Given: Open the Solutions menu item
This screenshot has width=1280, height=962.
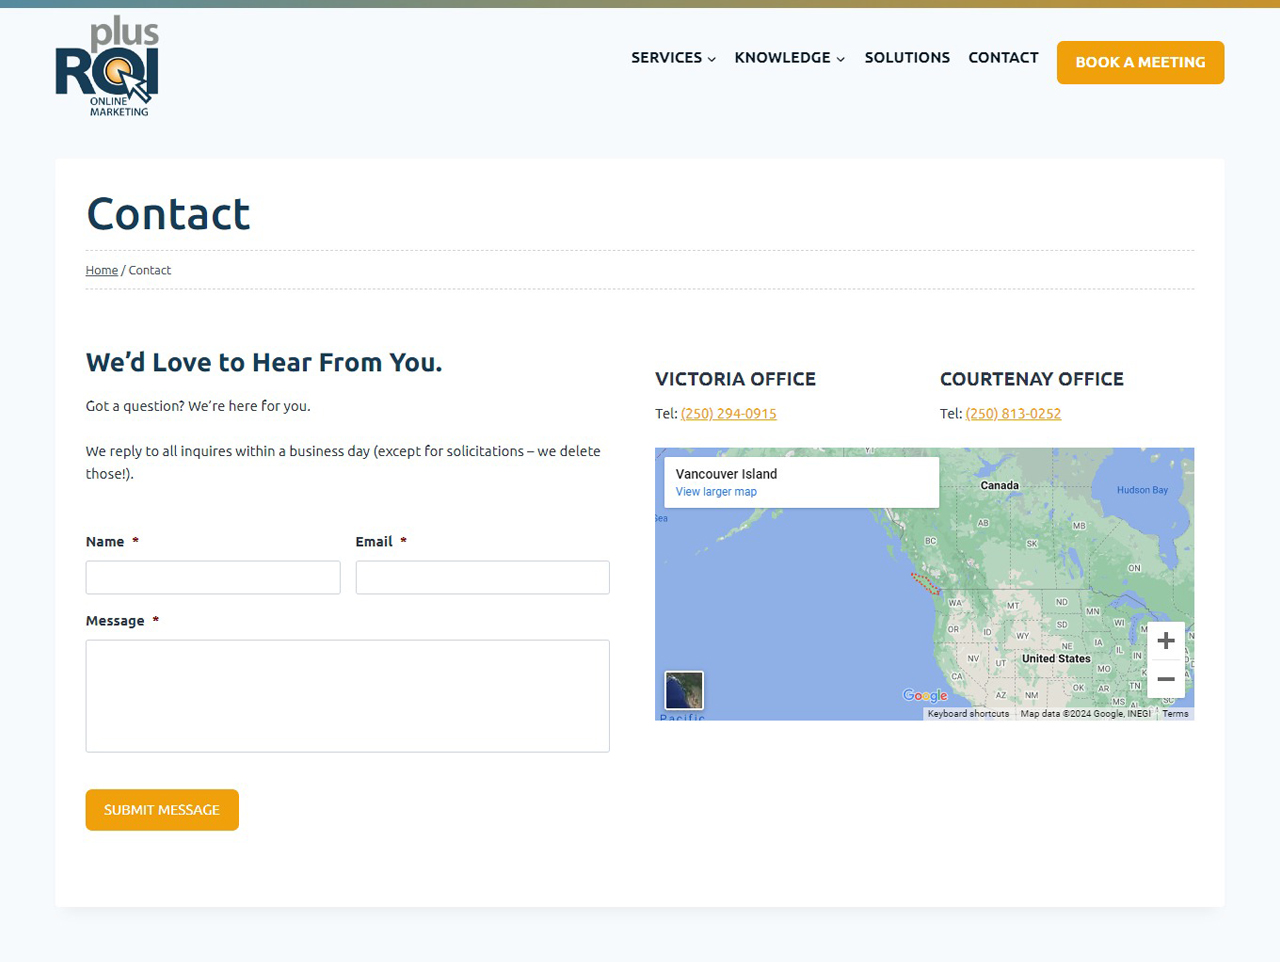Looking at the screenshot, I should pos(907,58).
